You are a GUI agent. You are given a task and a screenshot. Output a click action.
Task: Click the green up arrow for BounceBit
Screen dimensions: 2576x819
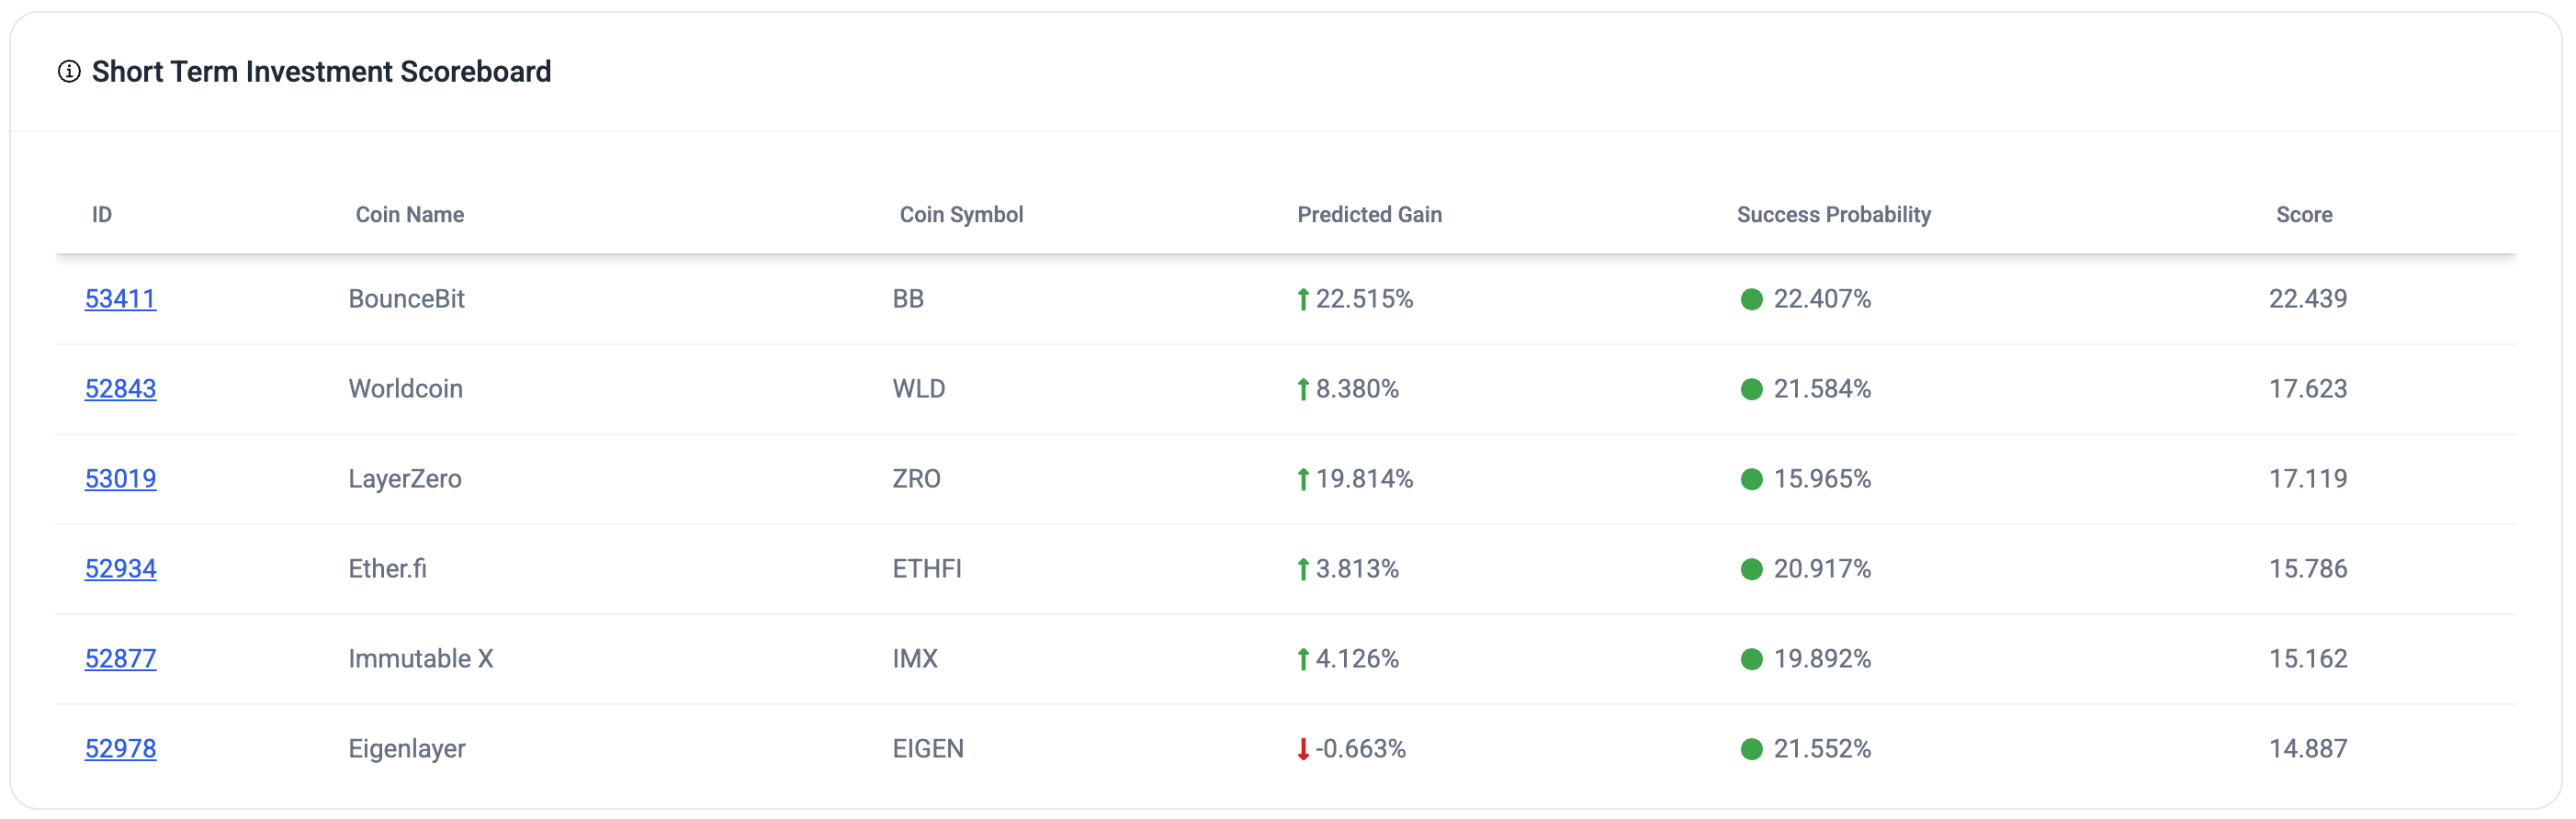pyautogui.click(x=1303, y=299)
